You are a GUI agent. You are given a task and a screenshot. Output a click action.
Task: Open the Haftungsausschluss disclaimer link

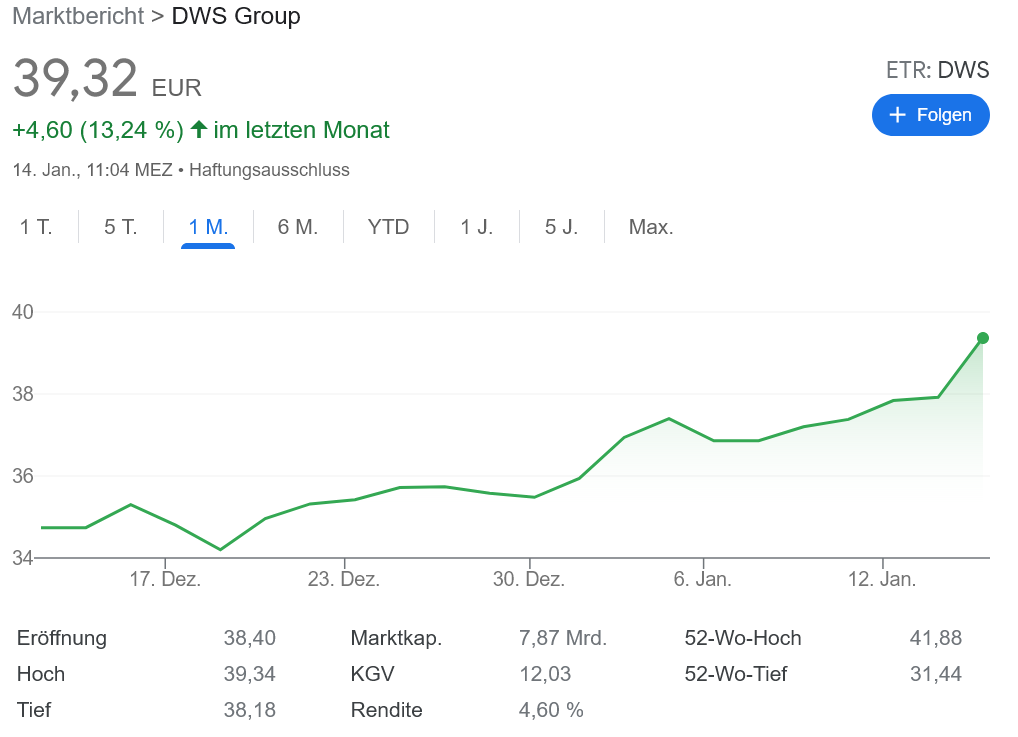click(x=269, y=170)
